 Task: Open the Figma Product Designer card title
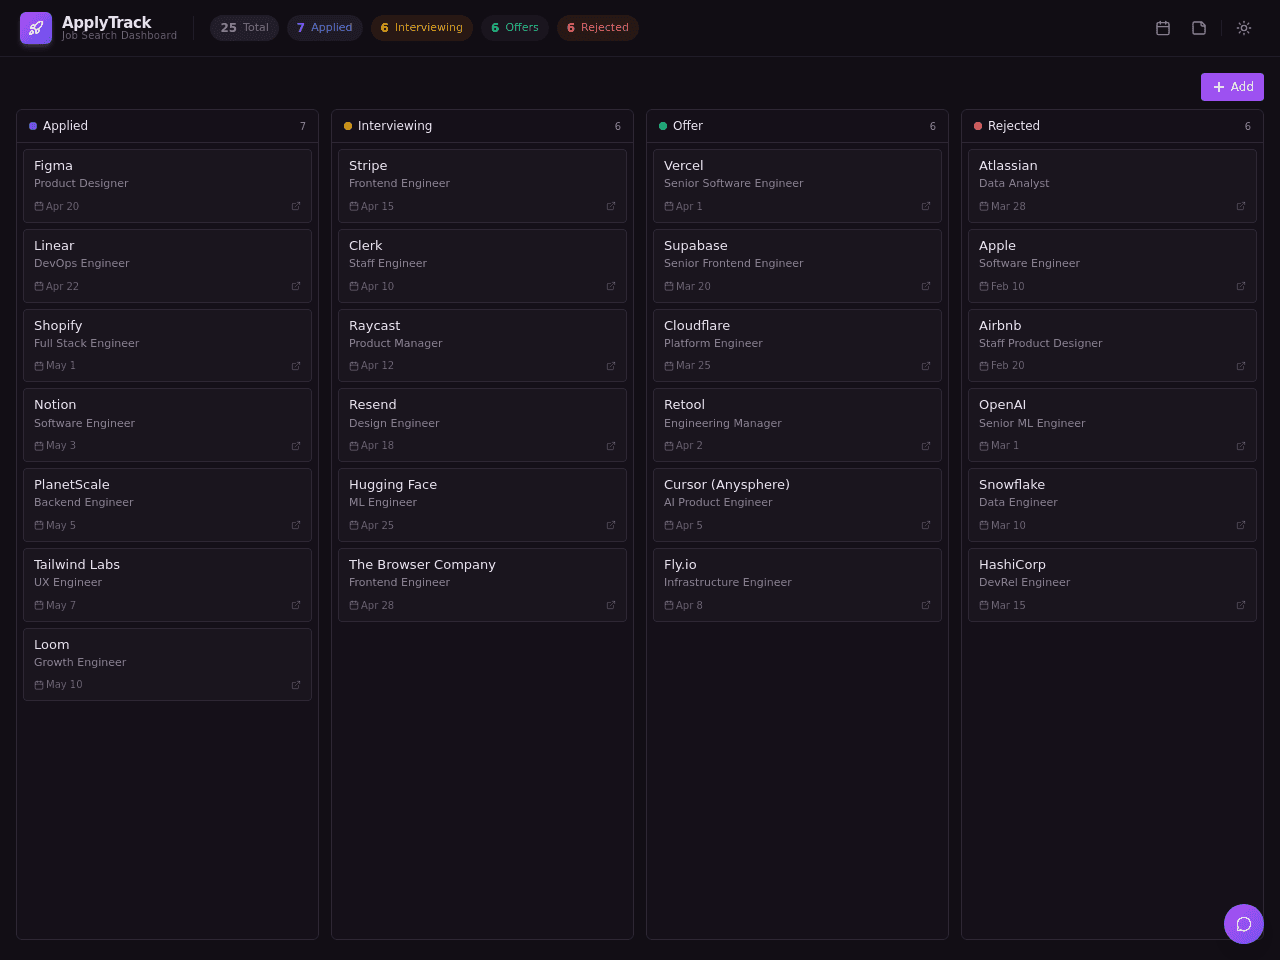tap(53, 166)
